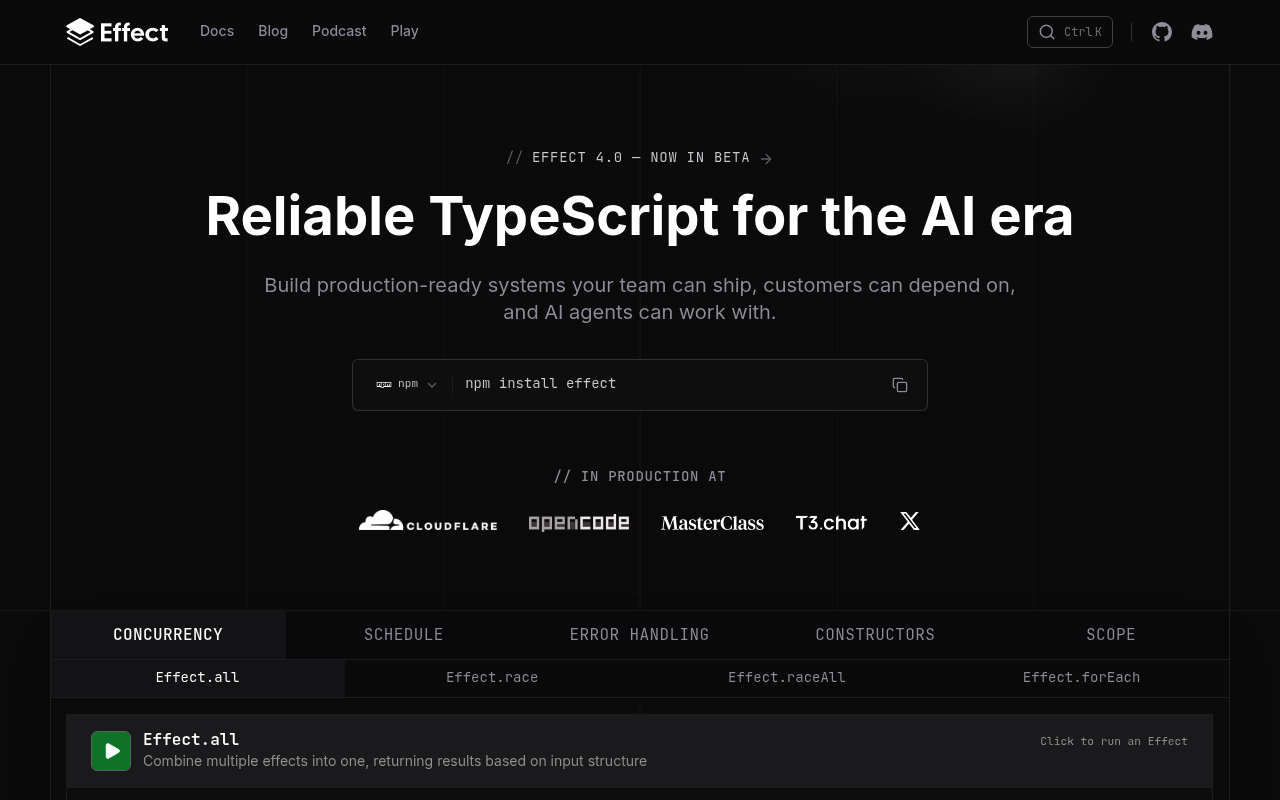Open the Effect logo home link
This screenshot has height=800, width=1280.
pyautogui.click(x=117, y=32)
